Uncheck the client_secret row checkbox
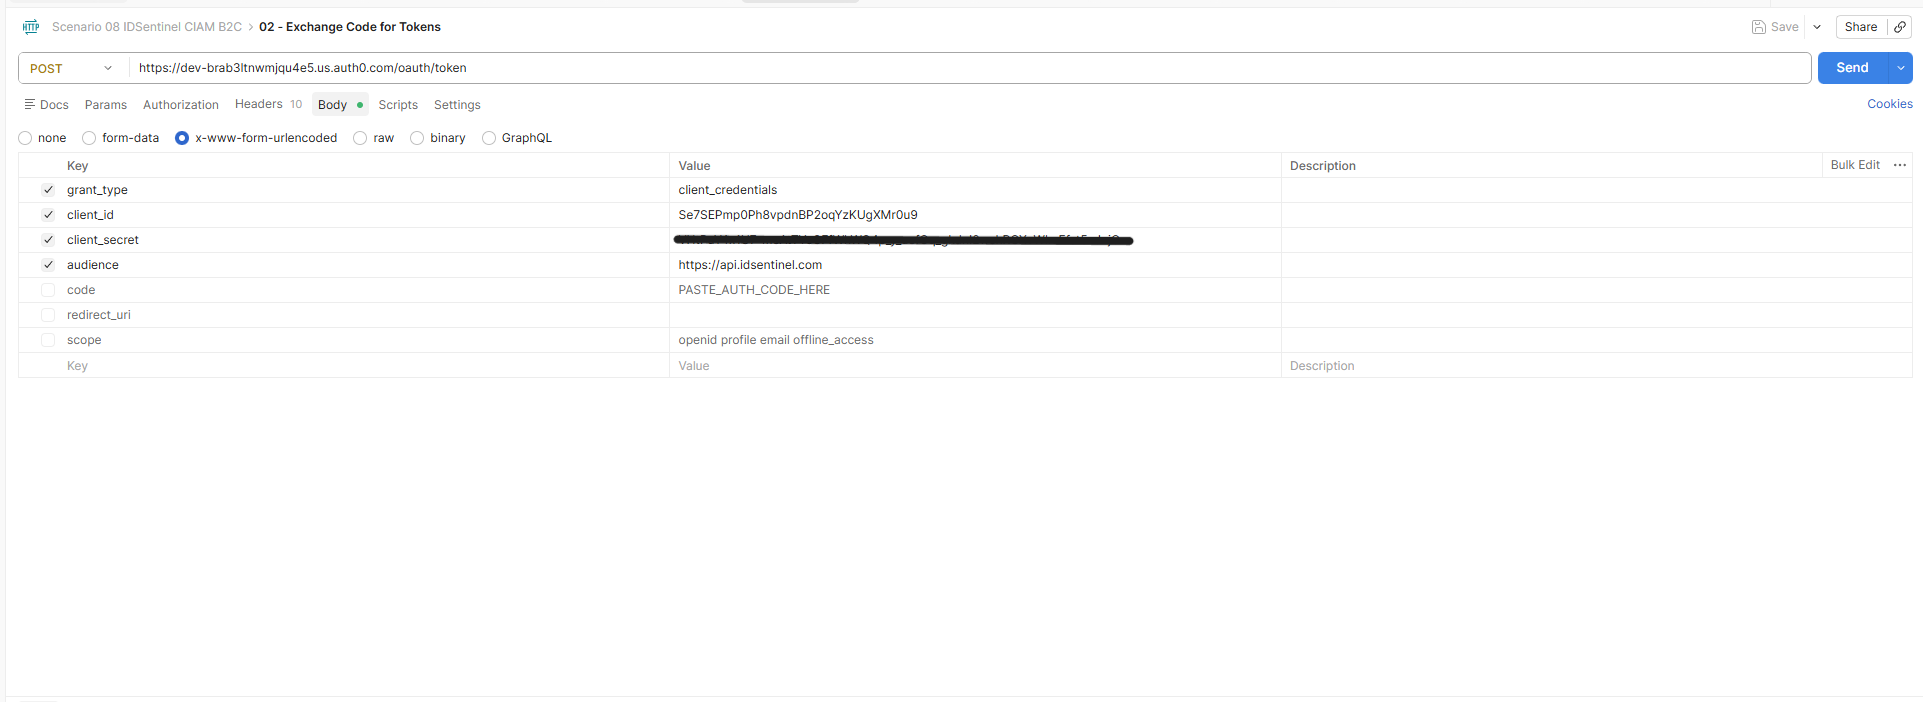 click(48, 240)
